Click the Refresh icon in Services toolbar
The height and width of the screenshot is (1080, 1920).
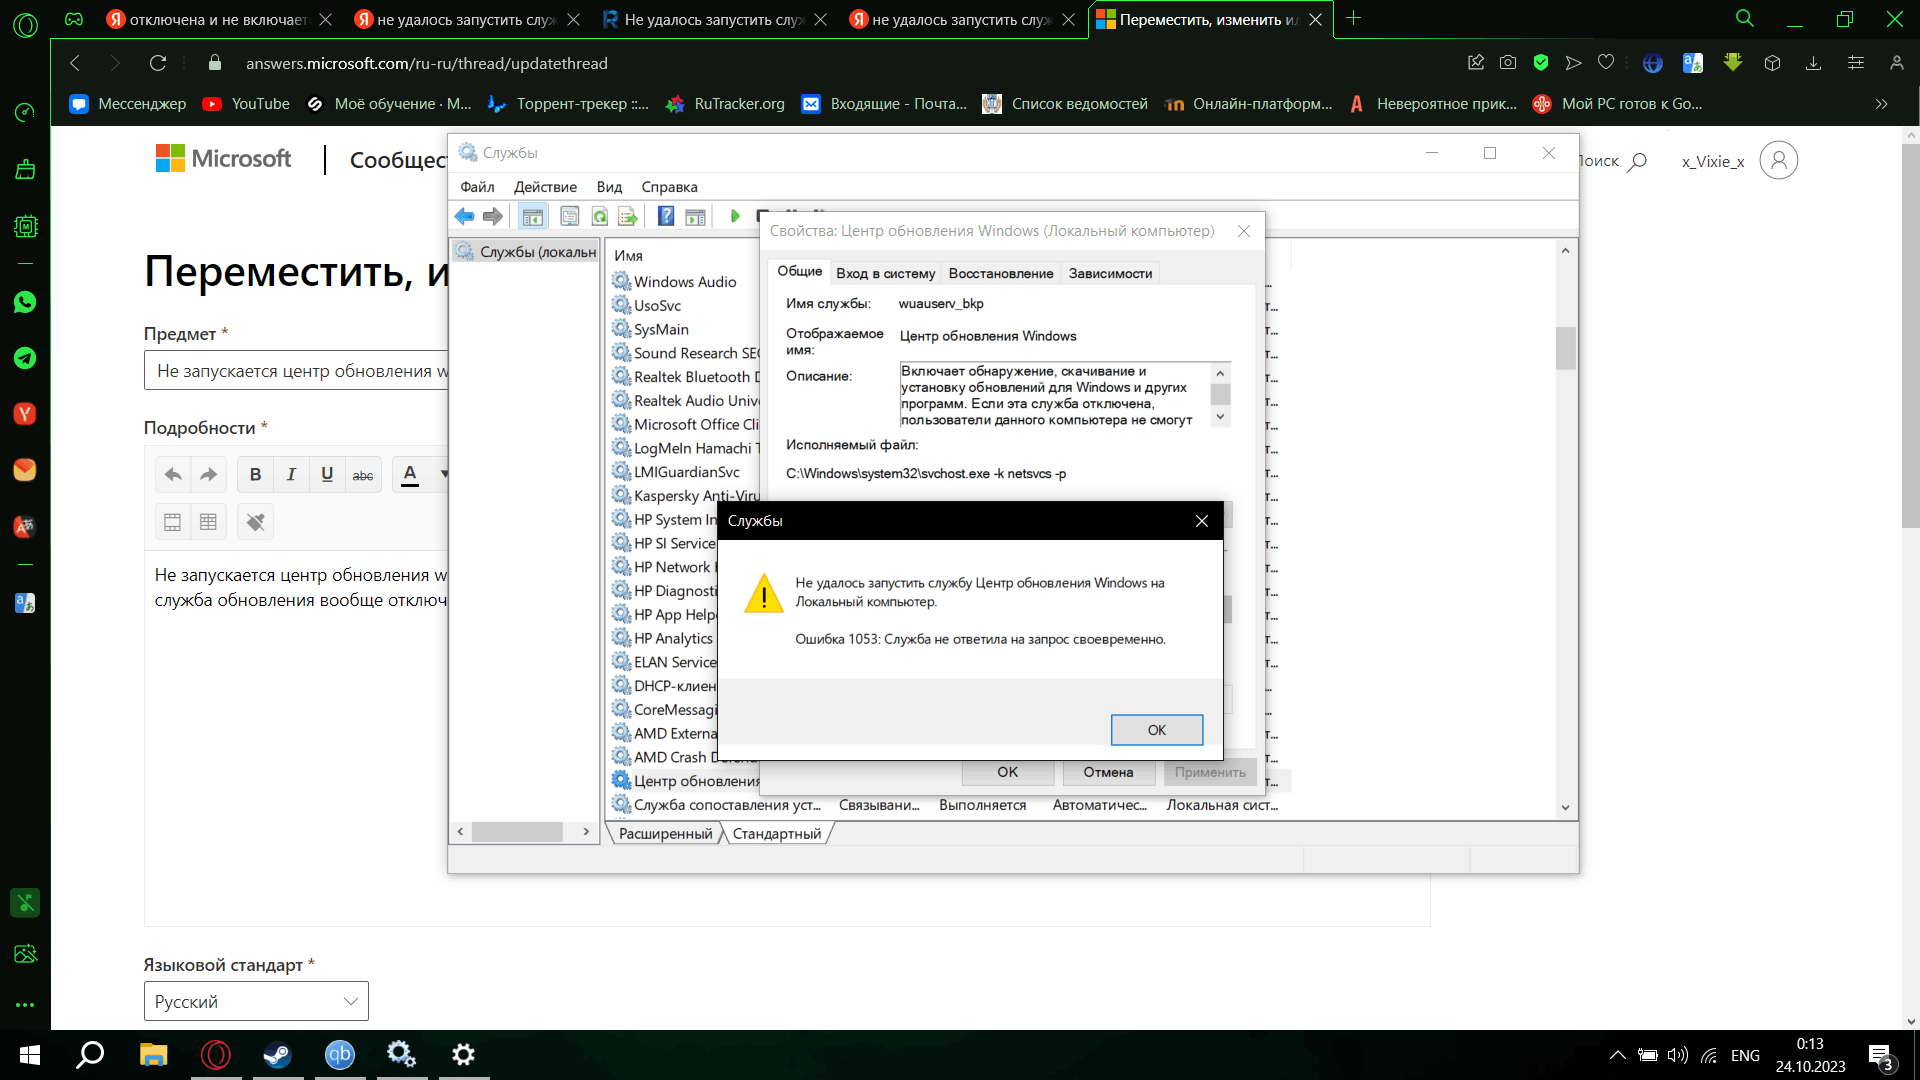pyautogui.click(x=599, y=216)
